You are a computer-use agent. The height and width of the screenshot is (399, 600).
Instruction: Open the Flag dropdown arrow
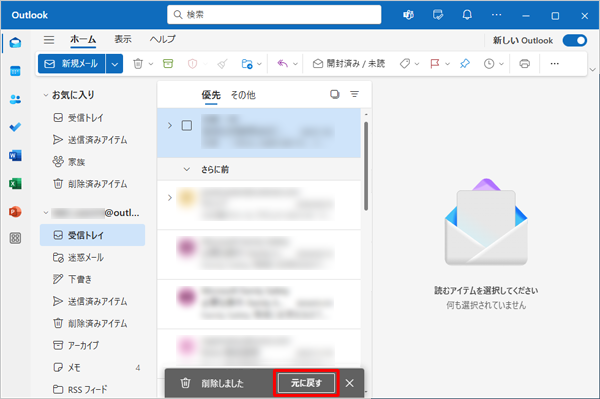pyautogui.click(x=447, y=64)
